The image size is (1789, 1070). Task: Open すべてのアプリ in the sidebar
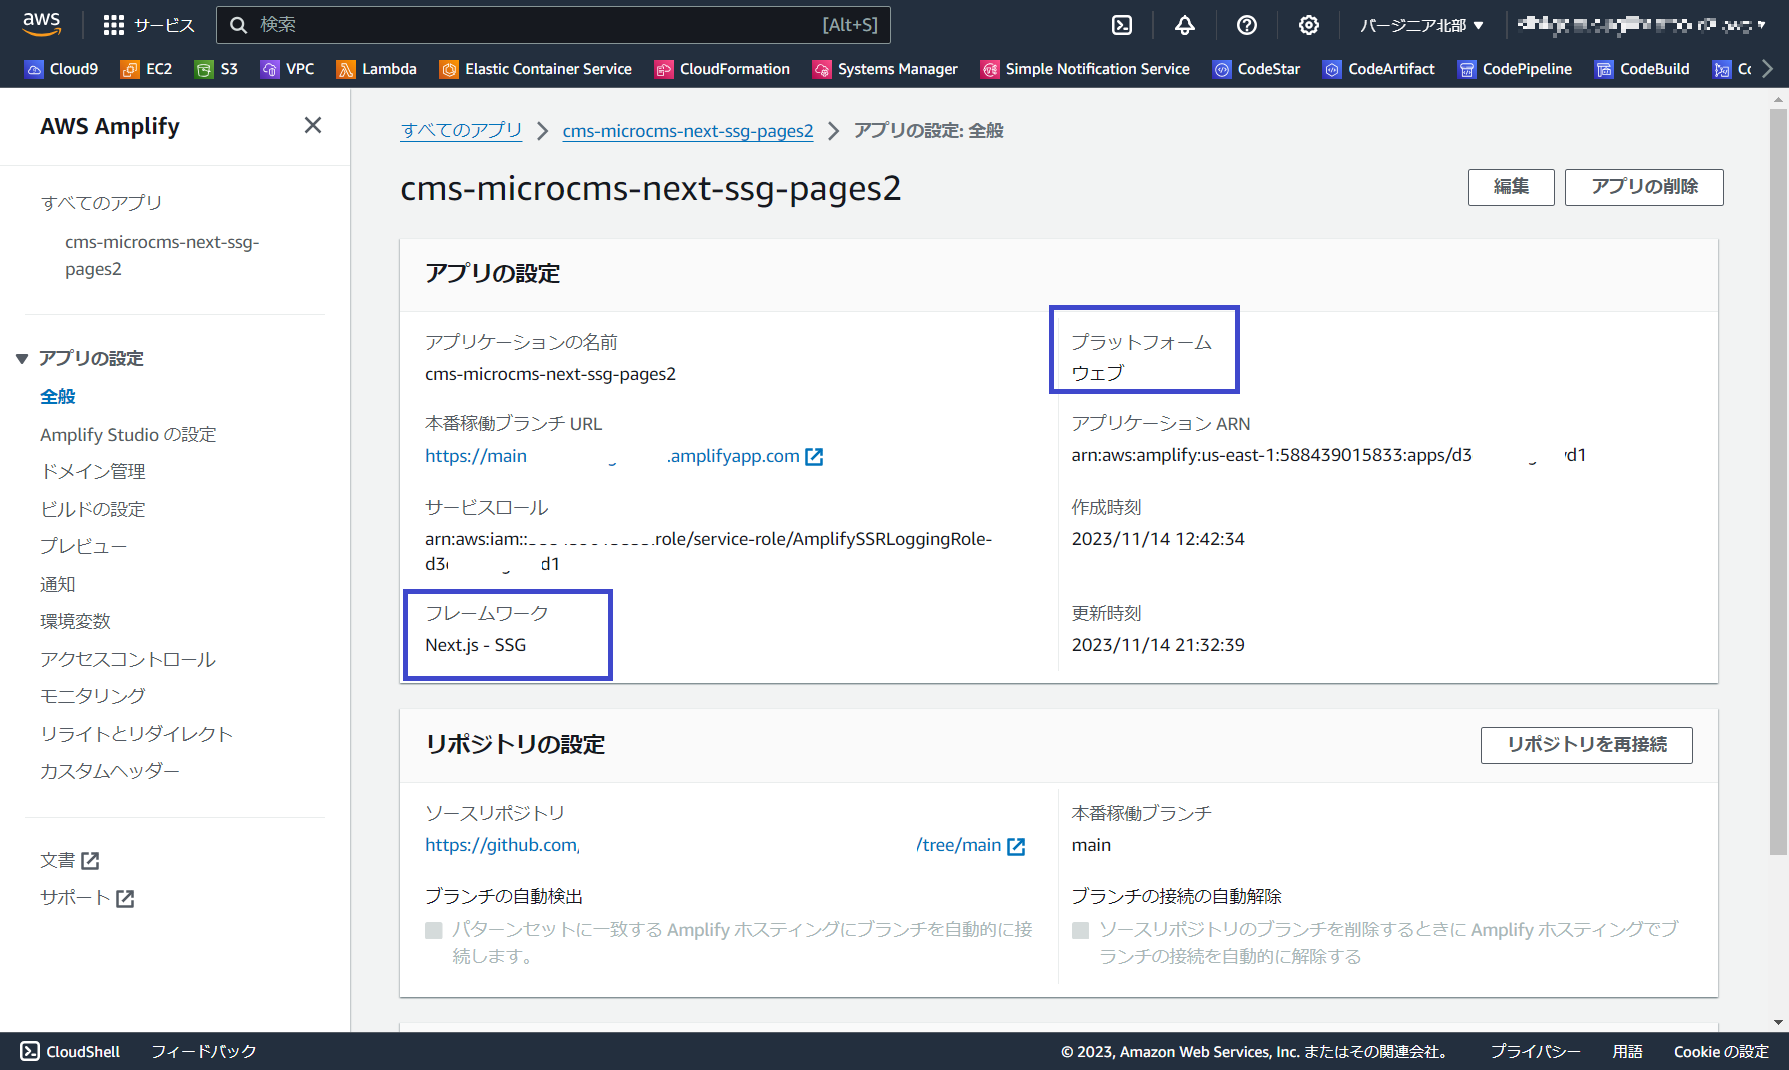click(x=101, y=202)
